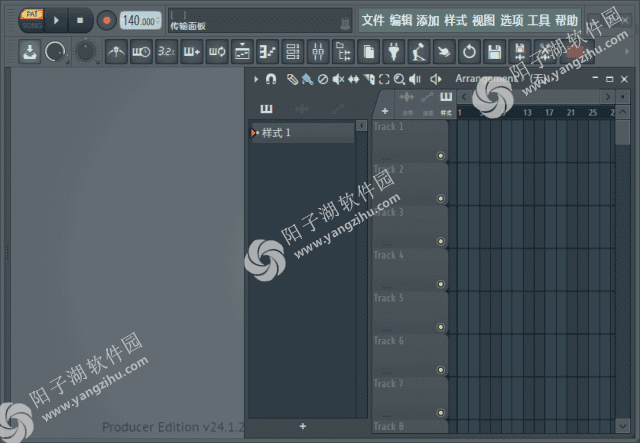This screenshot has height=443, width=640.
Task: Toggle the PAT/SONG mode switch
Action: [31, 19]
